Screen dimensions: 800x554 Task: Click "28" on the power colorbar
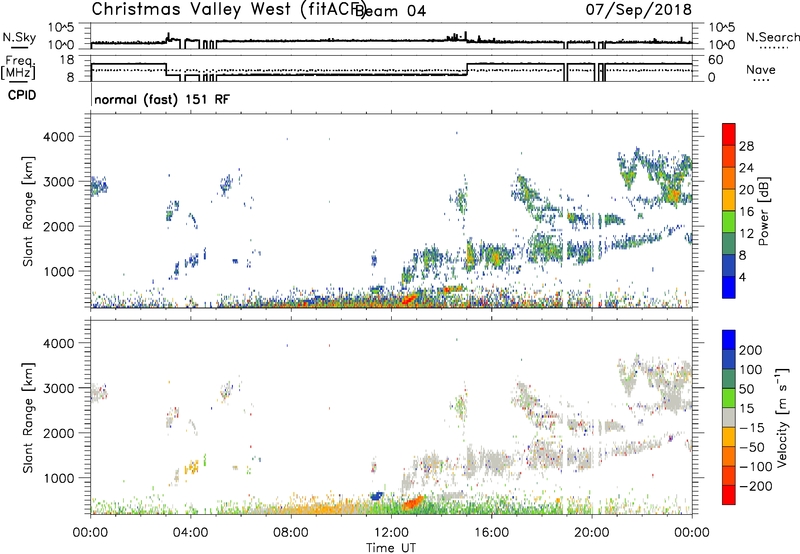[746, 146]
